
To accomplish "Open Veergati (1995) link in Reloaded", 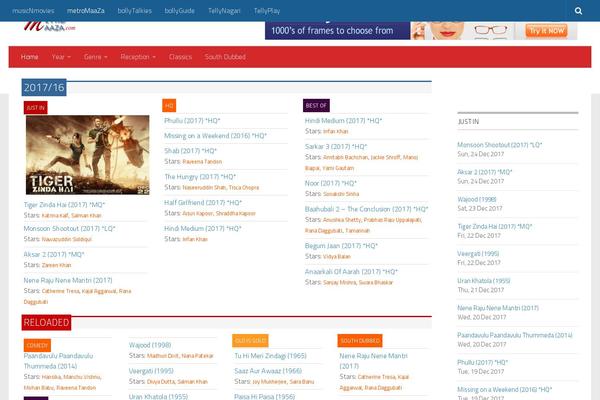I will click(x=151, y=371).
